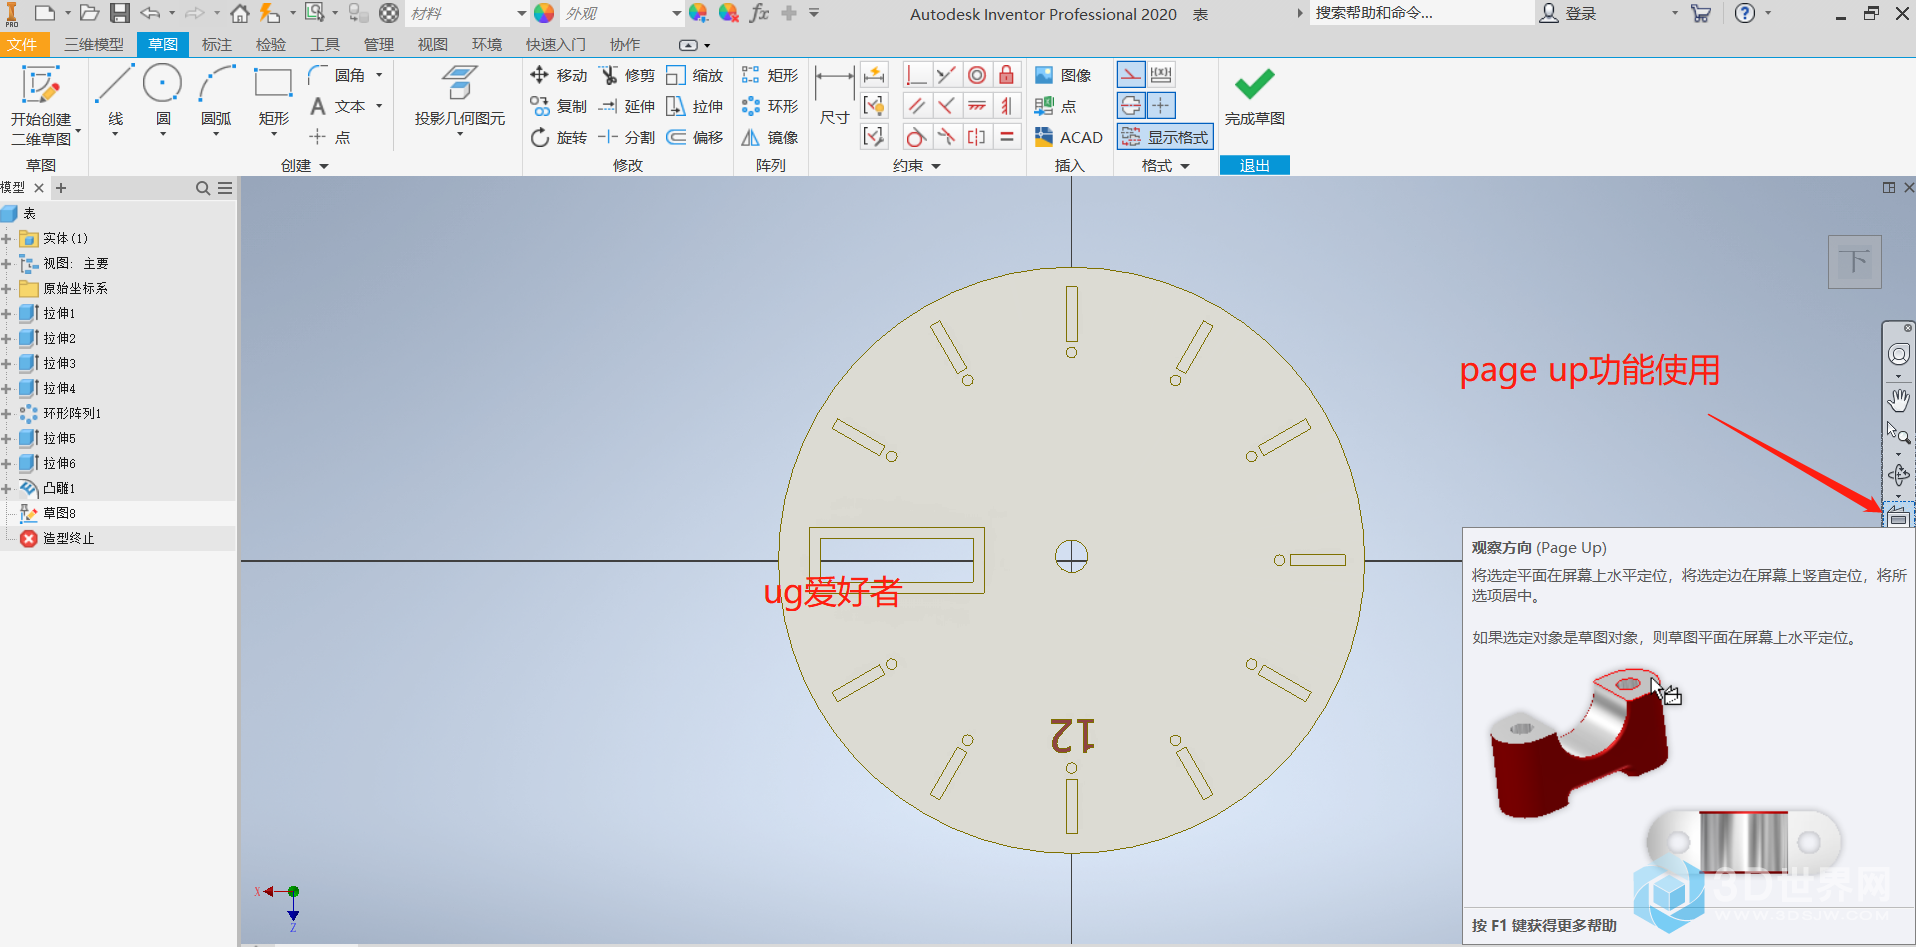
Task: Click the Scale (缩放) tool
Action: click(x=694, y=75)
